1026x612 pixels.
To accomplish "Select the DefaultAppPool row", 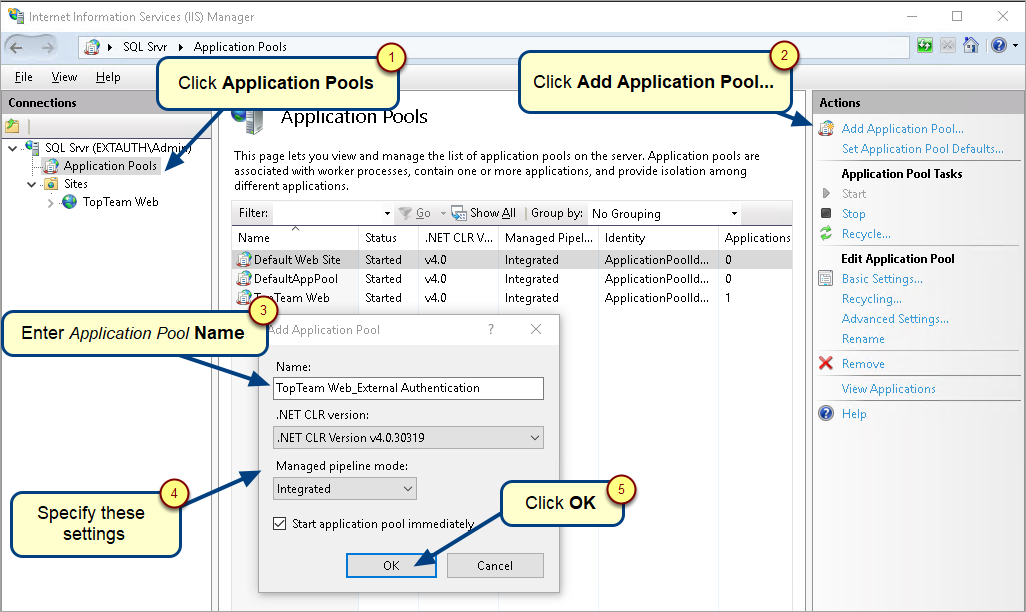I will click(512, 279).
